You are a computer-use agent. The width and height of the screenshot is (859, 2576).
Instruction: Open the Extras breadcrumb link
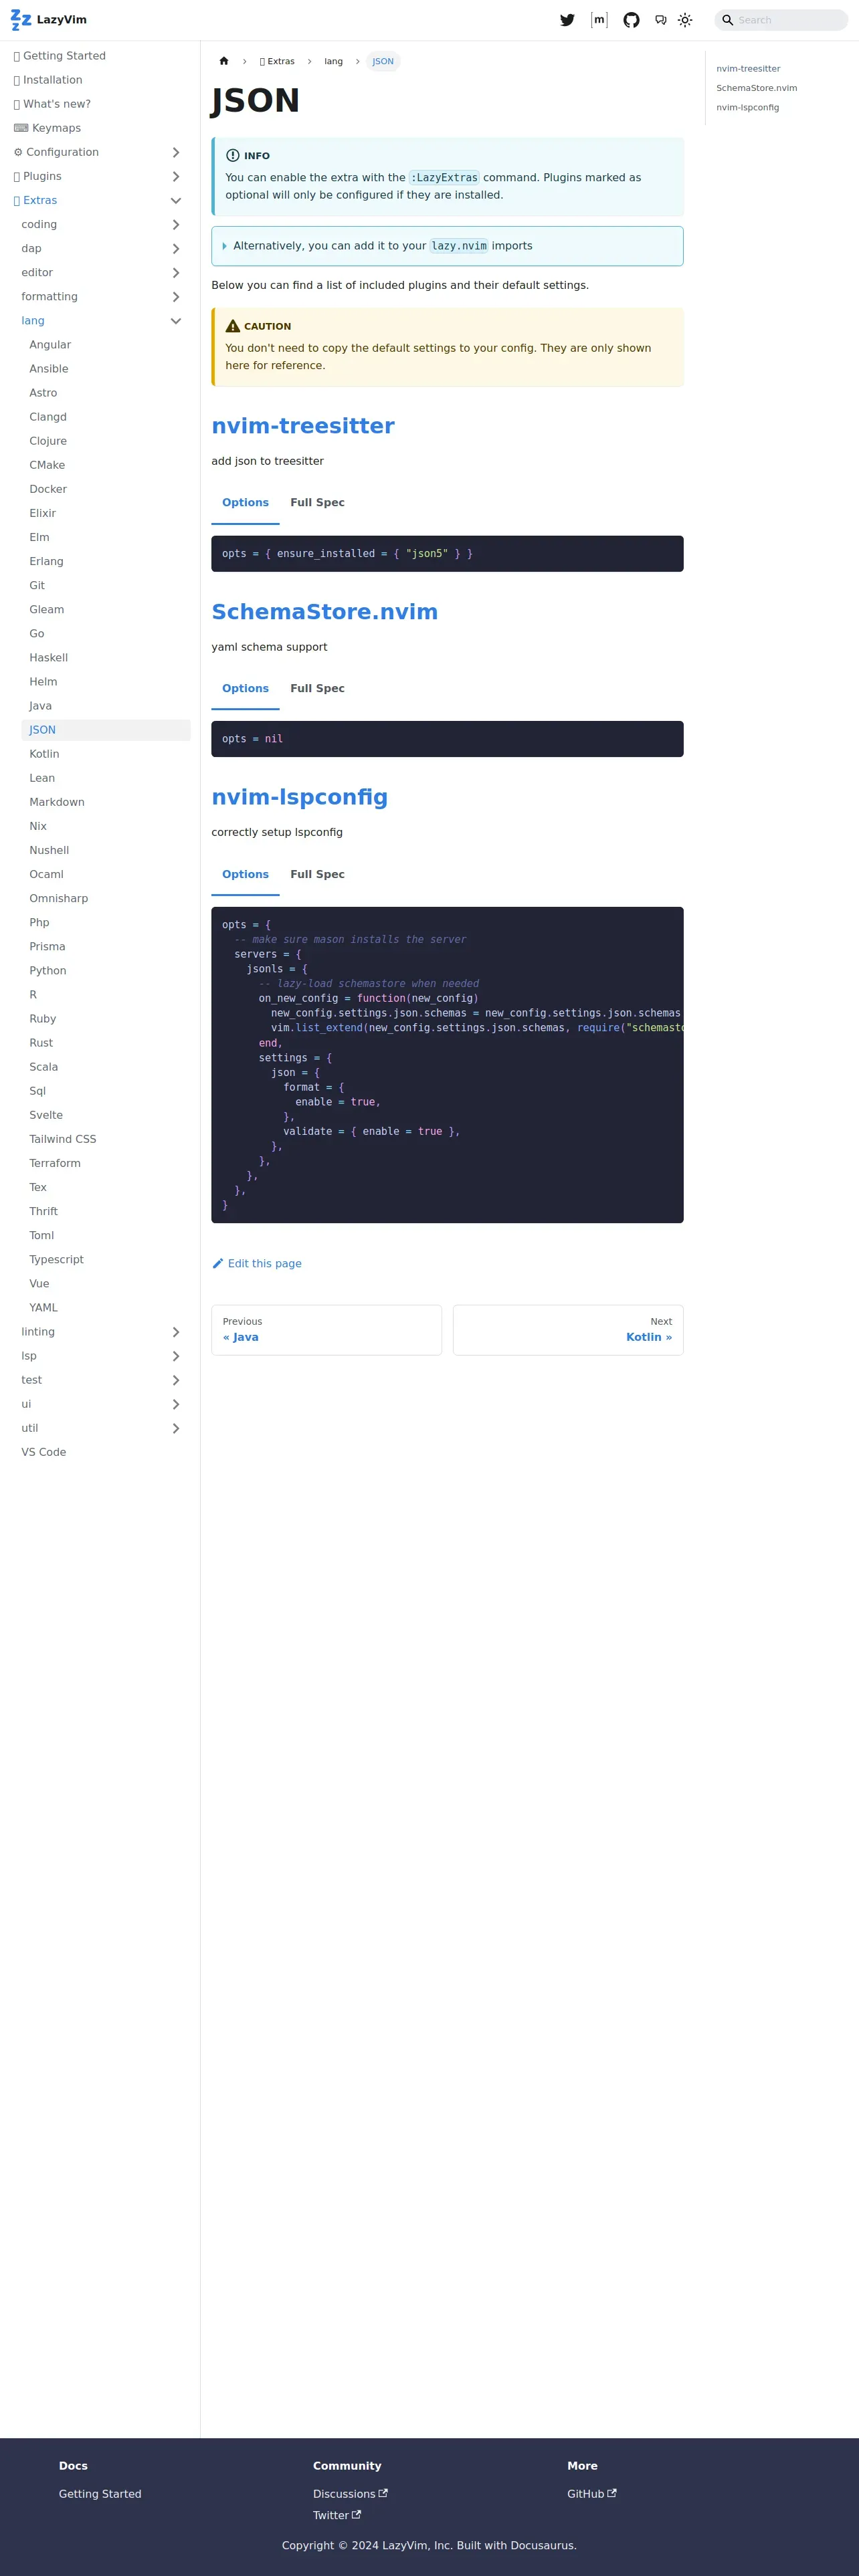pos(277,61)
